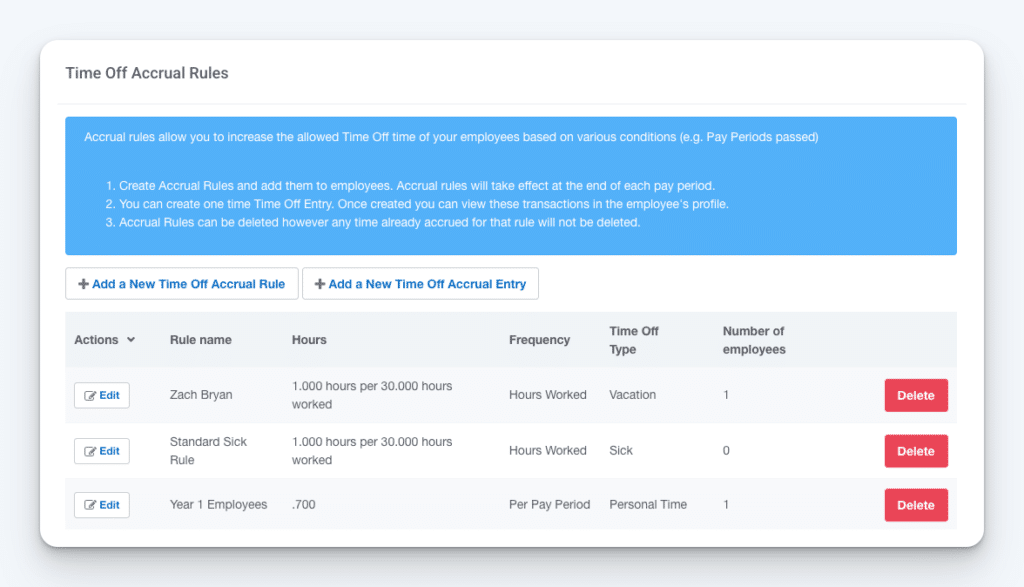Click the Number of employees column header

(754, 340)
